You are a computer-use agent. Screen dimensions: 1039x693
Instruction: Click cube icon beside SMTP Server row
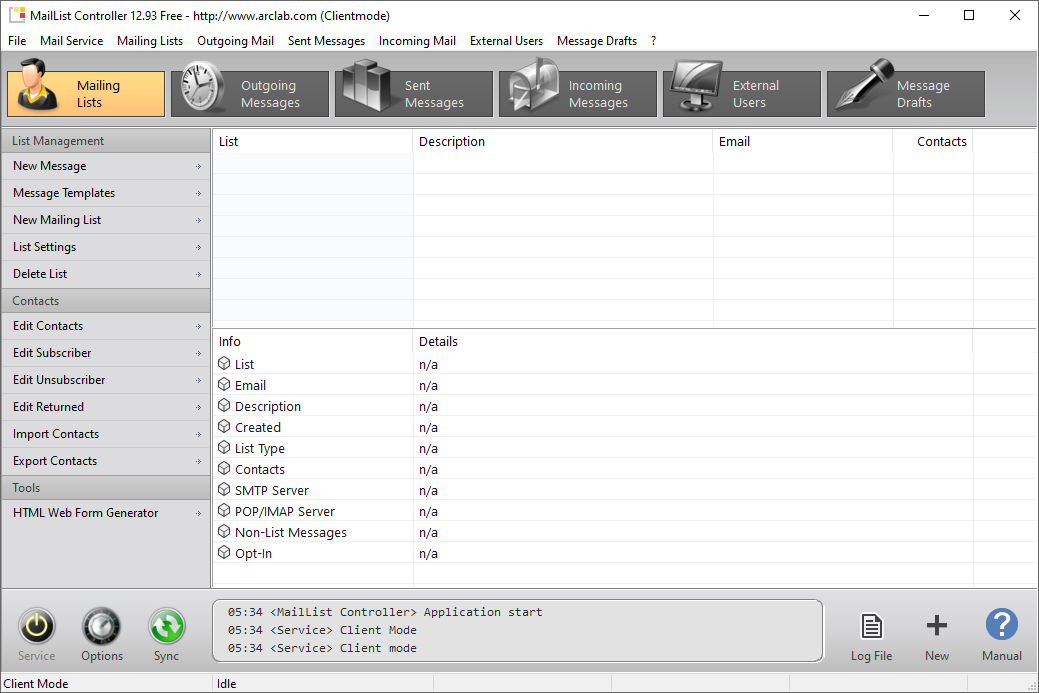pyautogui.click(x=224, y=490)
